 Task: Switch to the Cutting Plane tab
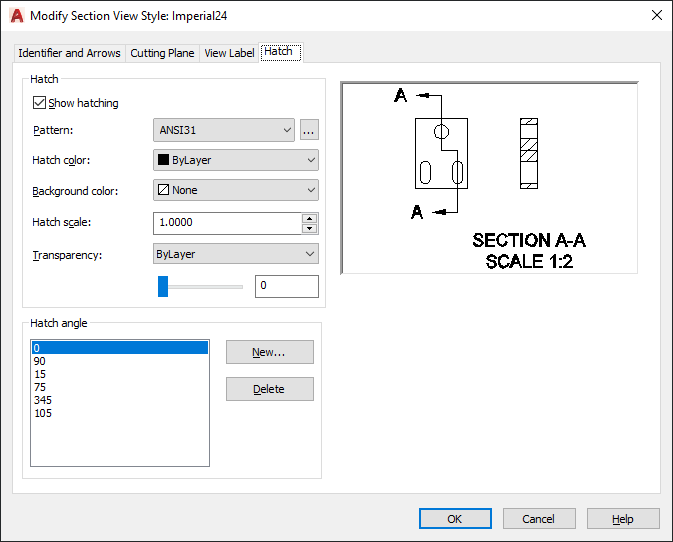pos(162,53)
